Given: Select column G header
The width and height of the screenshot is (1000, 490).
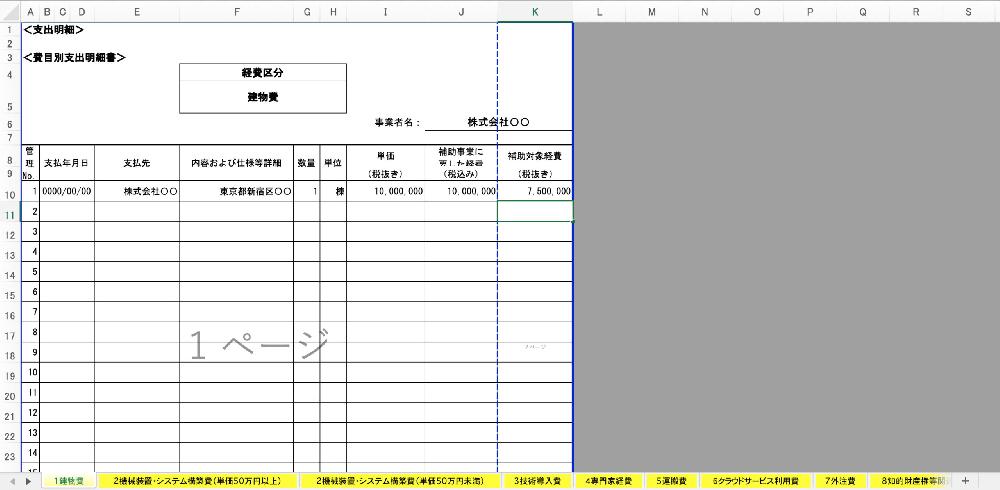Looking at the screenshot, I should click(307, 11).
